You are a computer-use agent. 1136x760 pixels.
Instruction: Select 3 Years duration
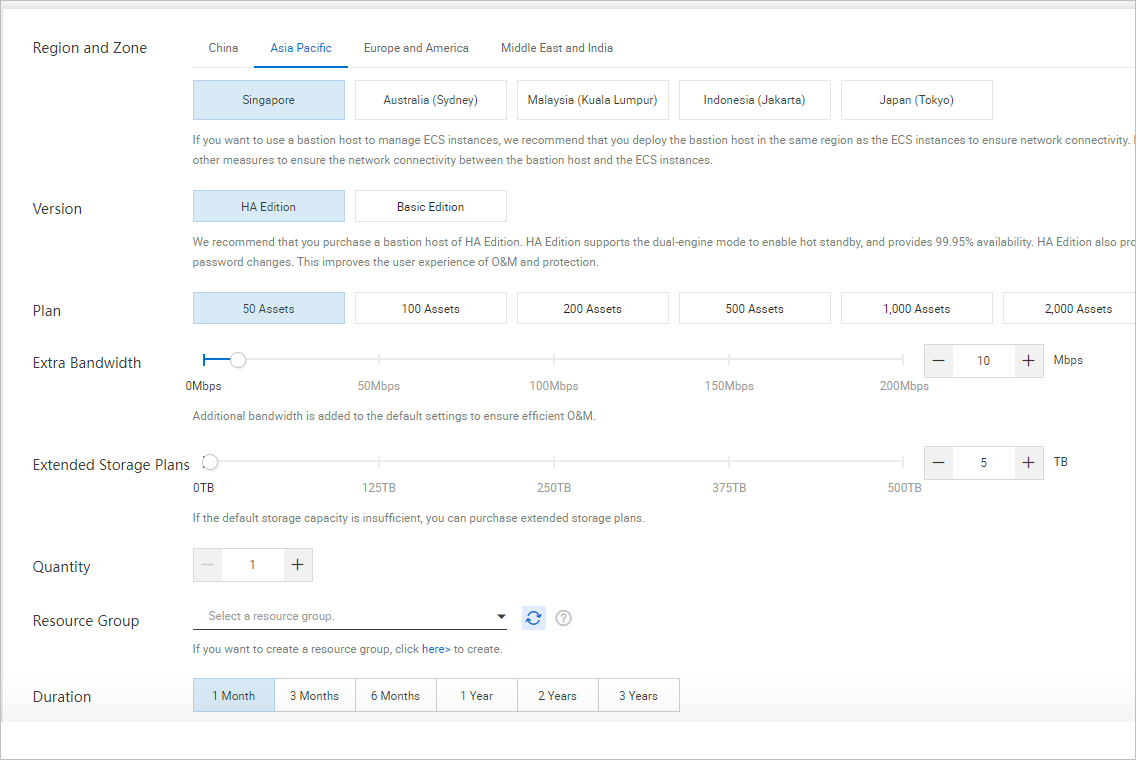[638, 696]
